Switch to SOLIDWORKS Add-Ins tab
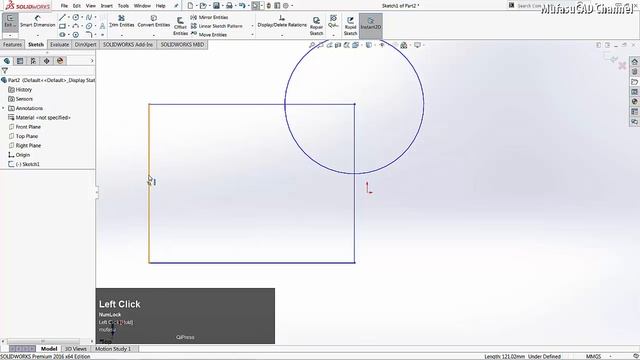This screenshot has height=360, width=640. pos(128,44)
